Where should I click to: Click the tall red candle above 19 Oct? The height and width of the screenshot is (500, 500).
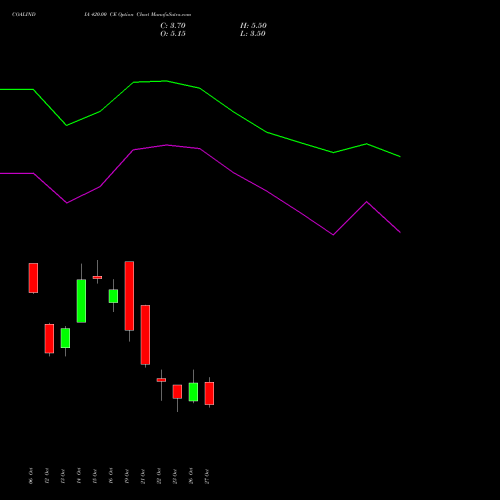click(x=129, y=296)
